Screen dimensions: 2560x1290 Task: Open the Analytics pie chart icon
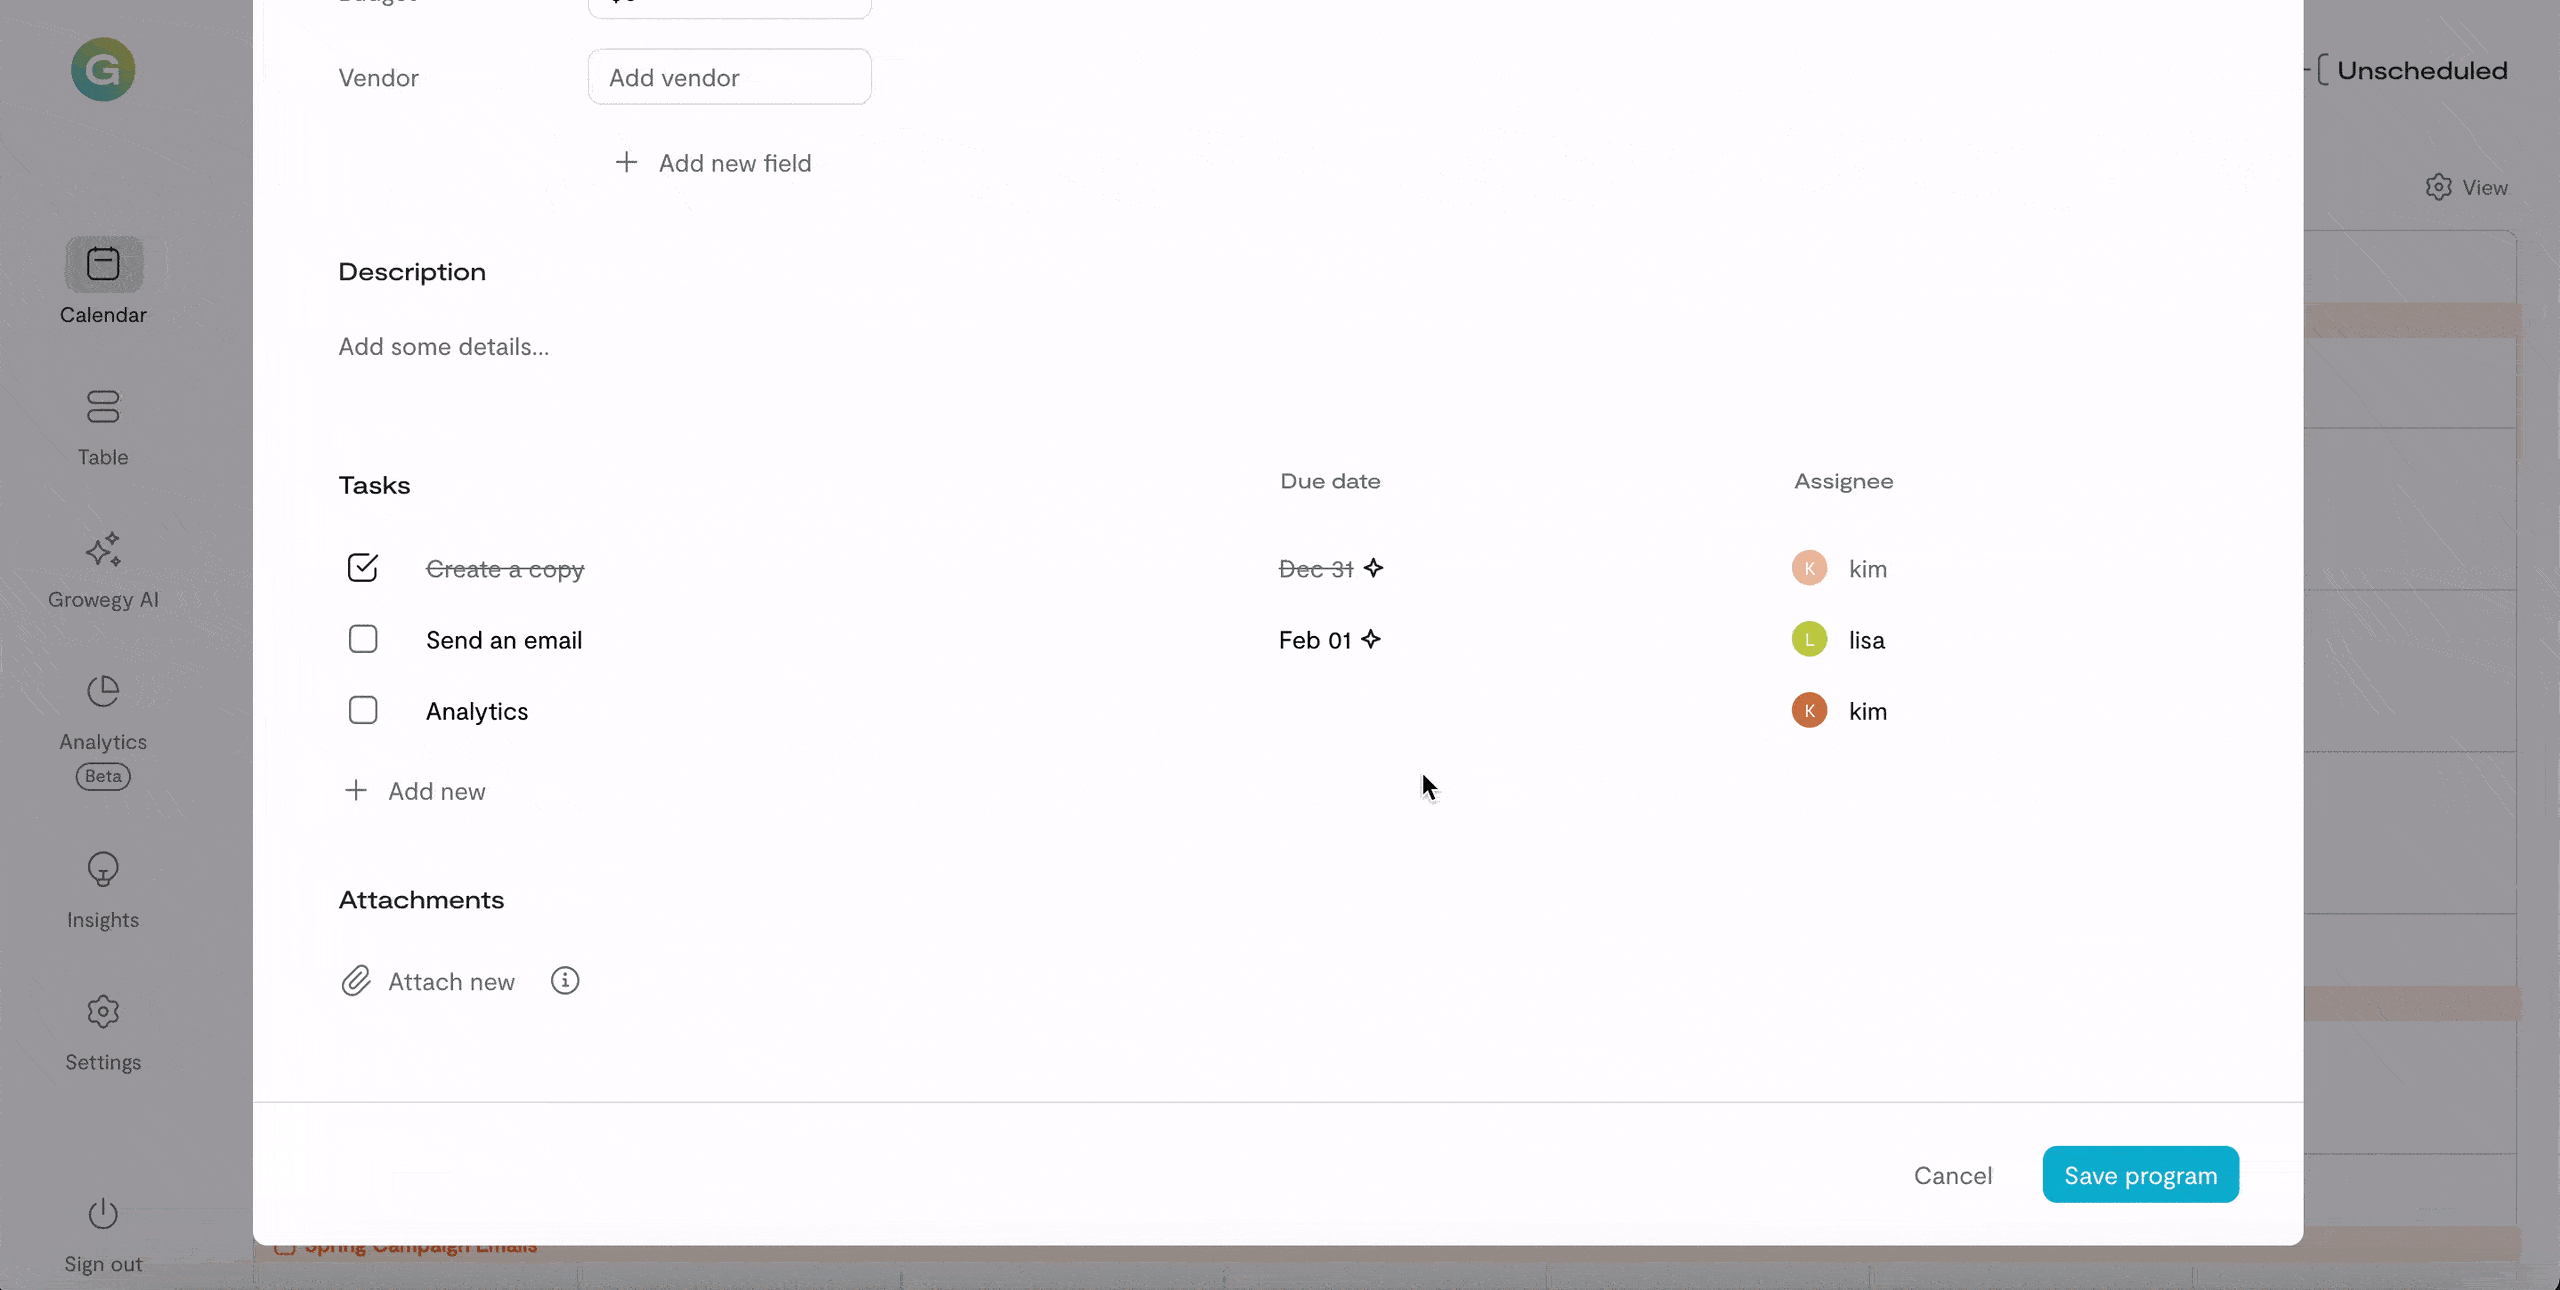point(103,692)
